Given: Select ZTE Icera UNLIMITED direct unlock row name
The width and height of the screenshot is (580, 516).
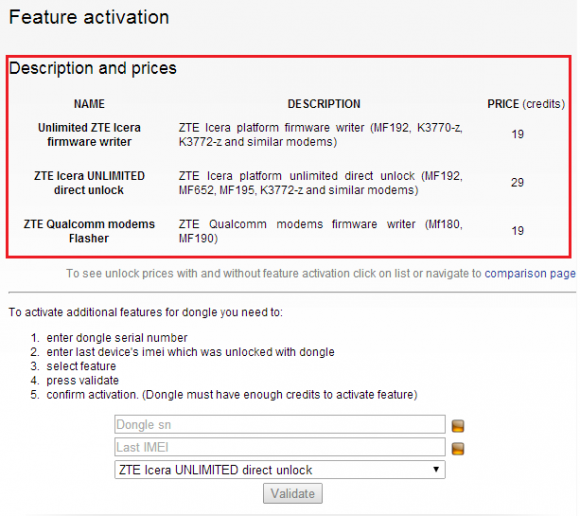Looking at the screenshot, I should pyautogui.click(x=89, y=183).
